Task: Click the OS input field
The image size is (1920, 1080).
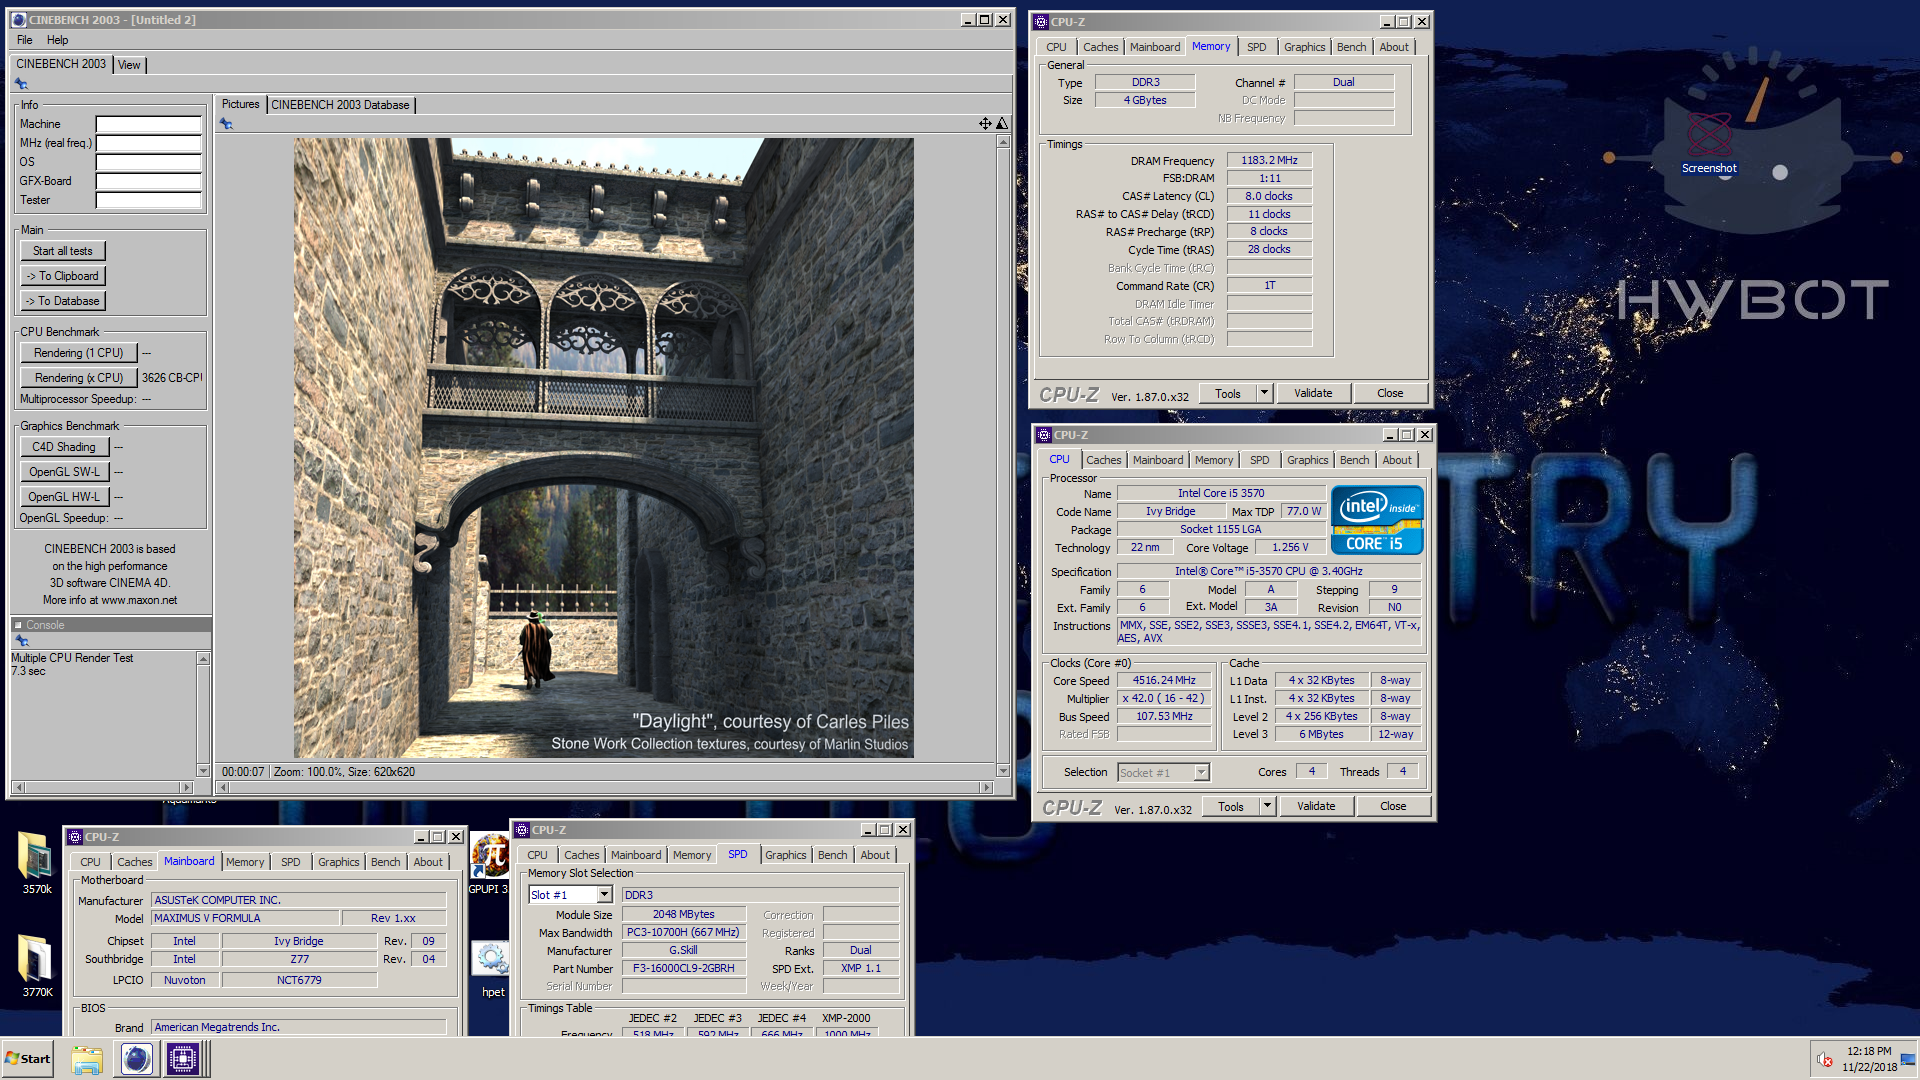Action: (148, 162)
